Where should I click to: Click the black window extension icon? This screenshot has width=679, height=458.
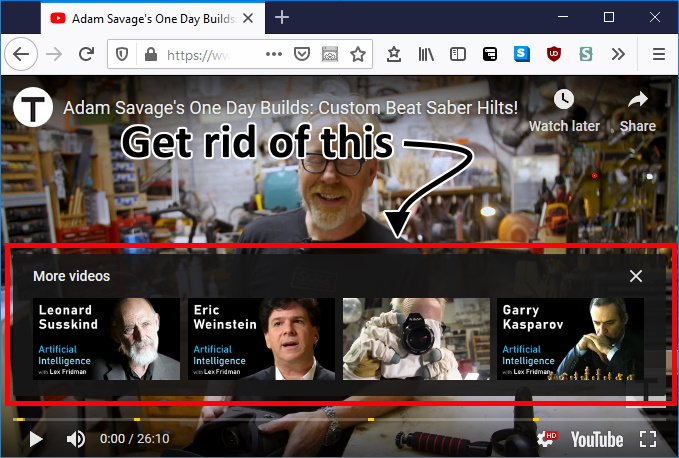pos(490,54)
